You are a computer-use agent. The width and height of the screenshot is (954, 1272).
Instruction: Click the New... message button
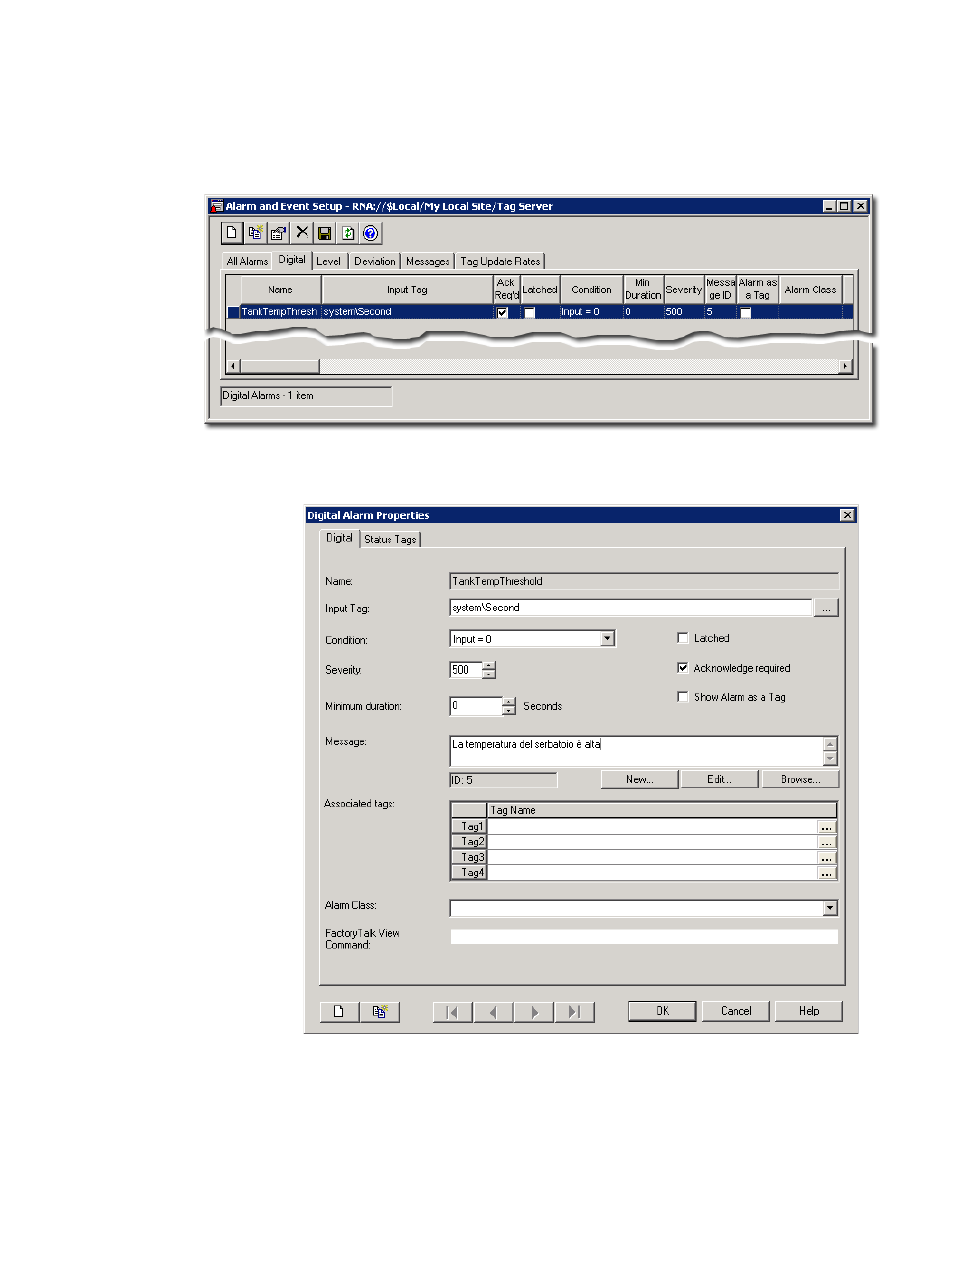click(x=640, y=779)
